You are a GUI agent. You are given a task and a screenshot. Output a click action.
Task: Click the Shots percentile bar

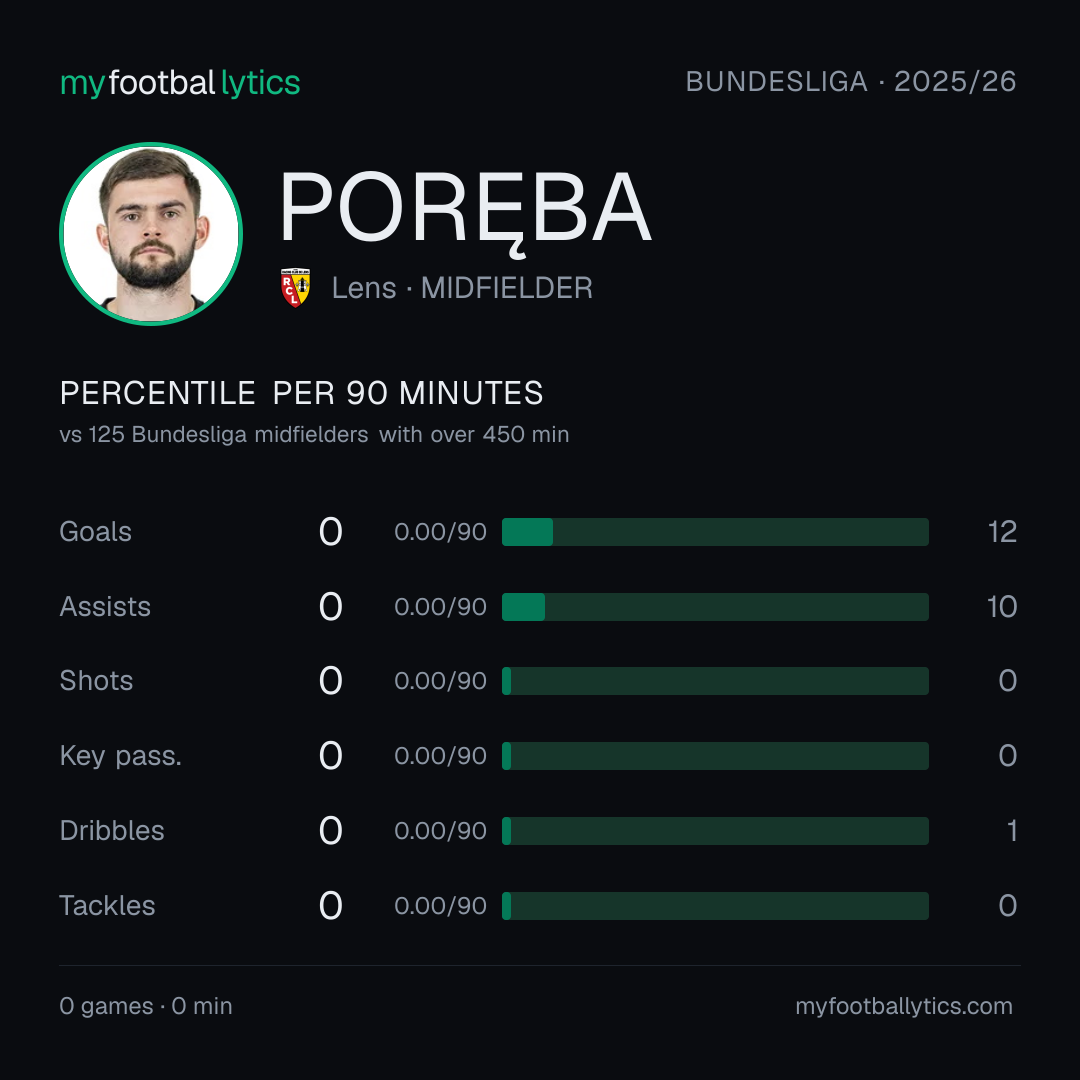(x=715, y=681)
